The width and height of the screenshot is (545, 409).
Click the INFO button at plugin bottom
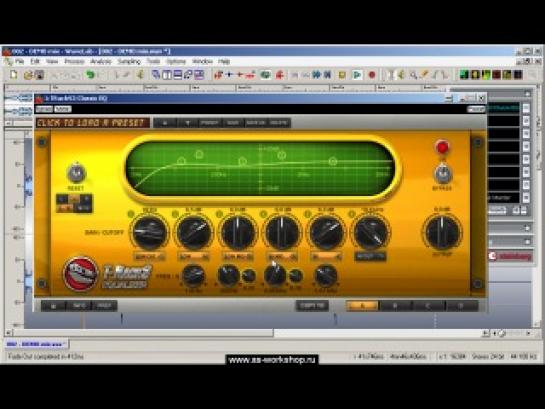[x=79, y=306]
